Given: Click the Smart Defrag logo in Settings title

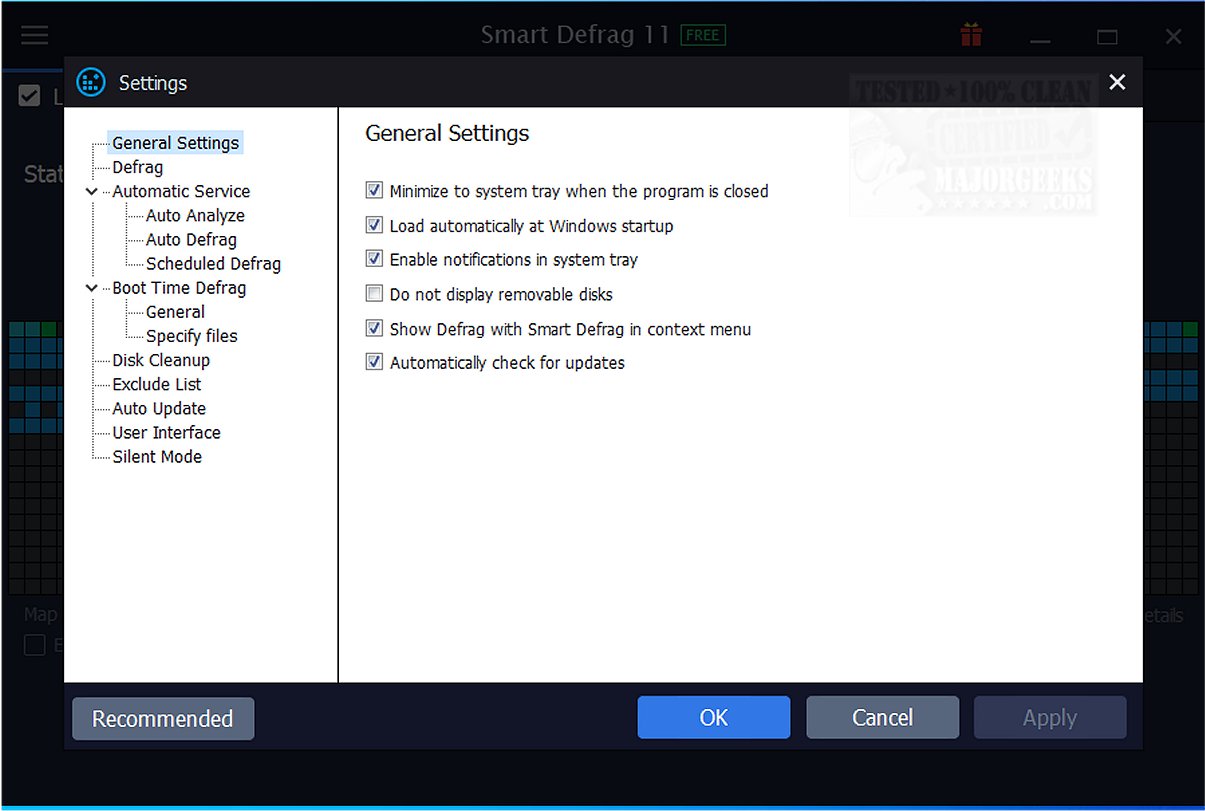Looking at the screenshot, I should [91, 82].
